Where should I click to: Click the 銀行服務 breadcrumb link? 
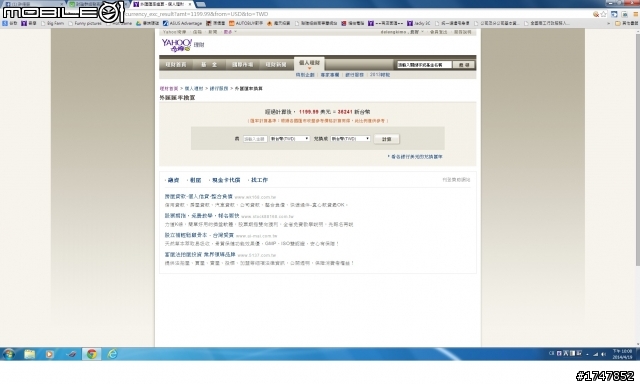(219, 89)
